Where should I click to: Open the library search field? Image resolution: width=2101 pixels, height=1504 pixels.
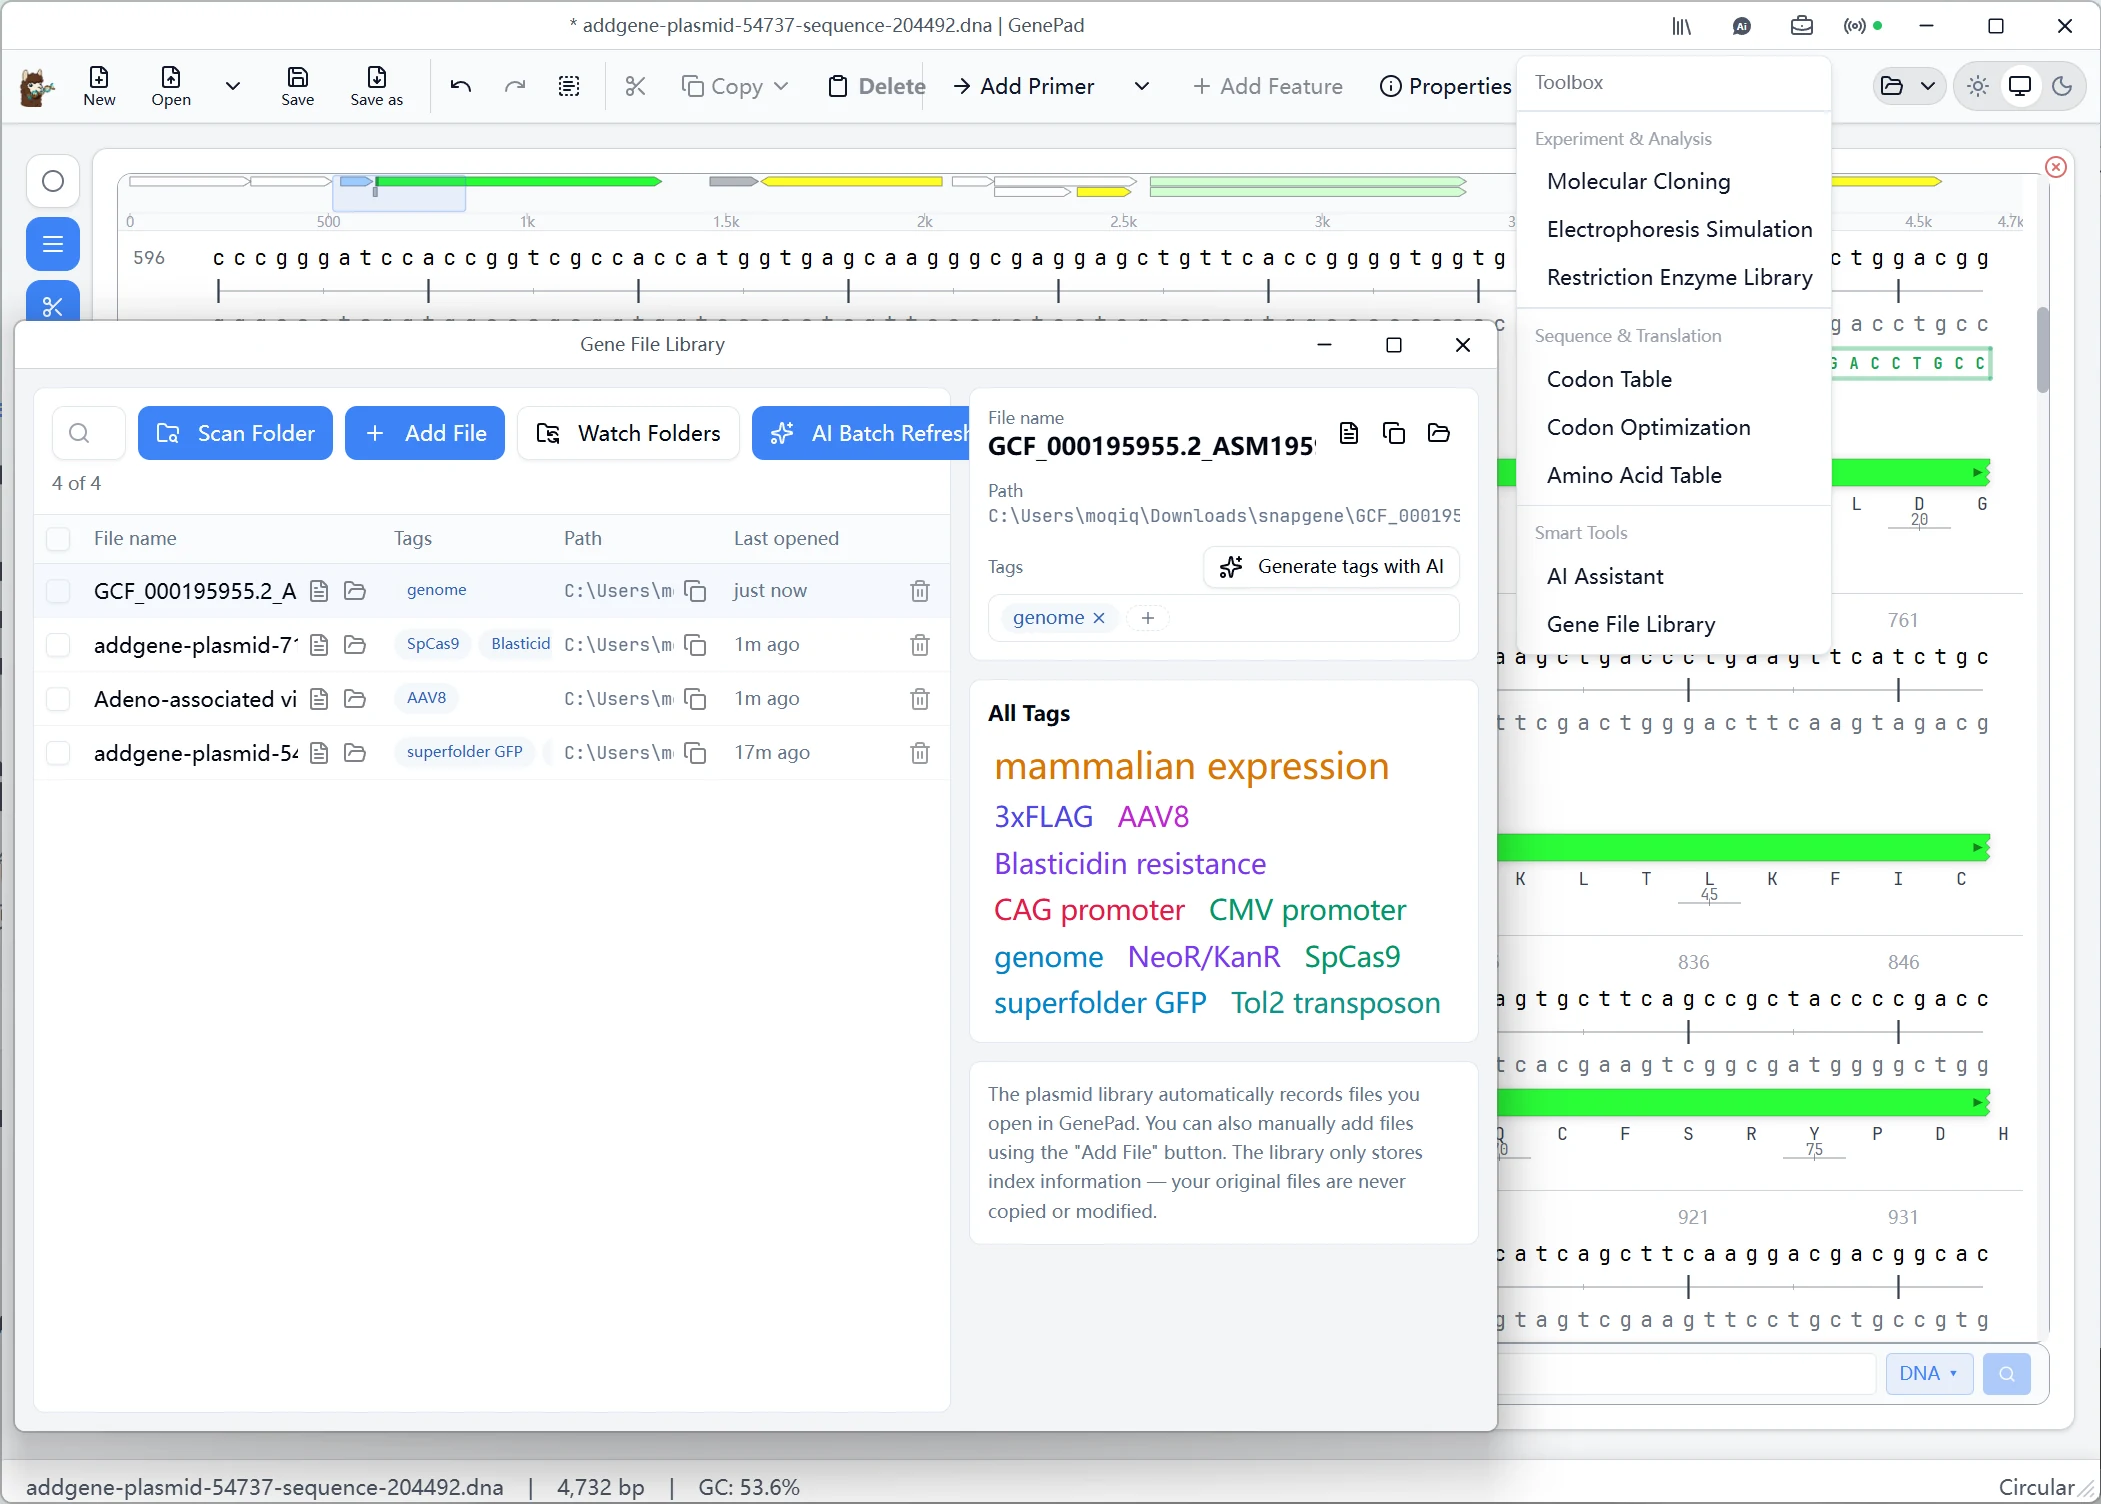point(88,433)
